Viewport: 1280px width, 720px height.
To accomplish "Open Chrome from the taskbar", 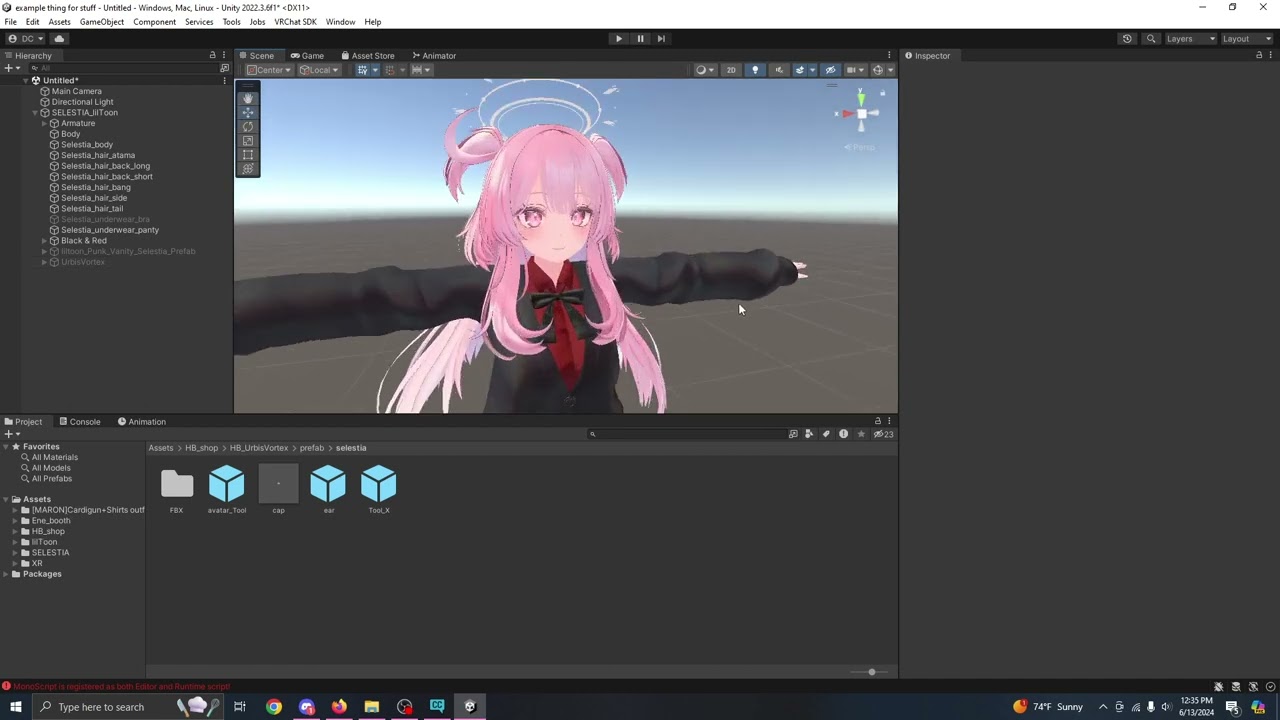I will pyautogui.click(x=273, y=707).
